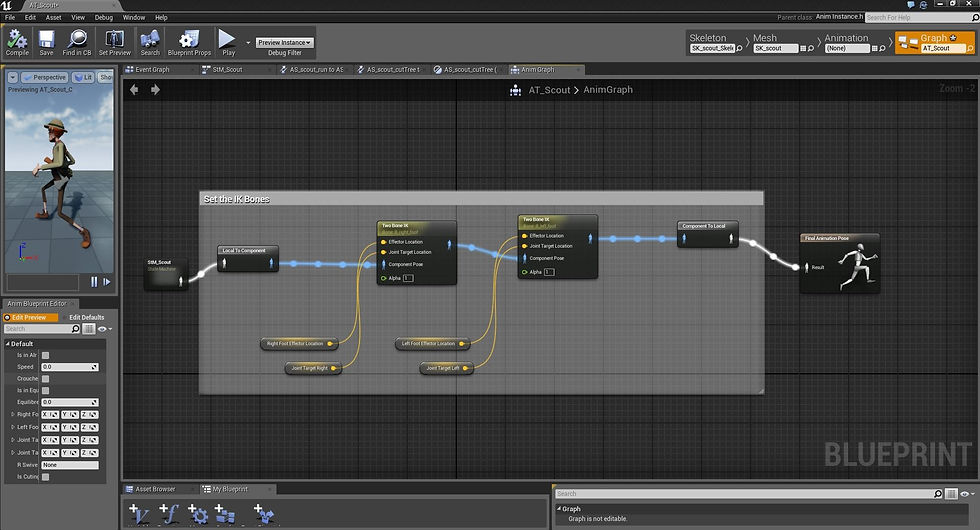Add a new macro with gear icon
Image resolution: width=980 pixels, height=530 pixels.
click(198, 514)
